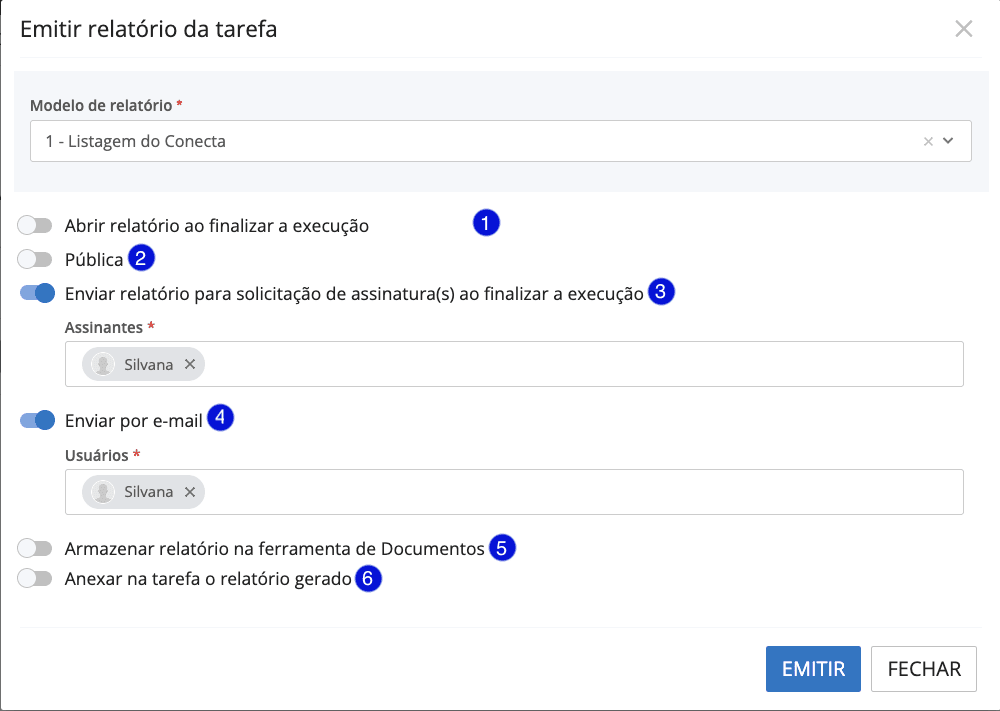Enable Armazenar relatório na ferramenta de Documentos
This screenshot has width=1000, height=711.
click(x=35, y=548)
